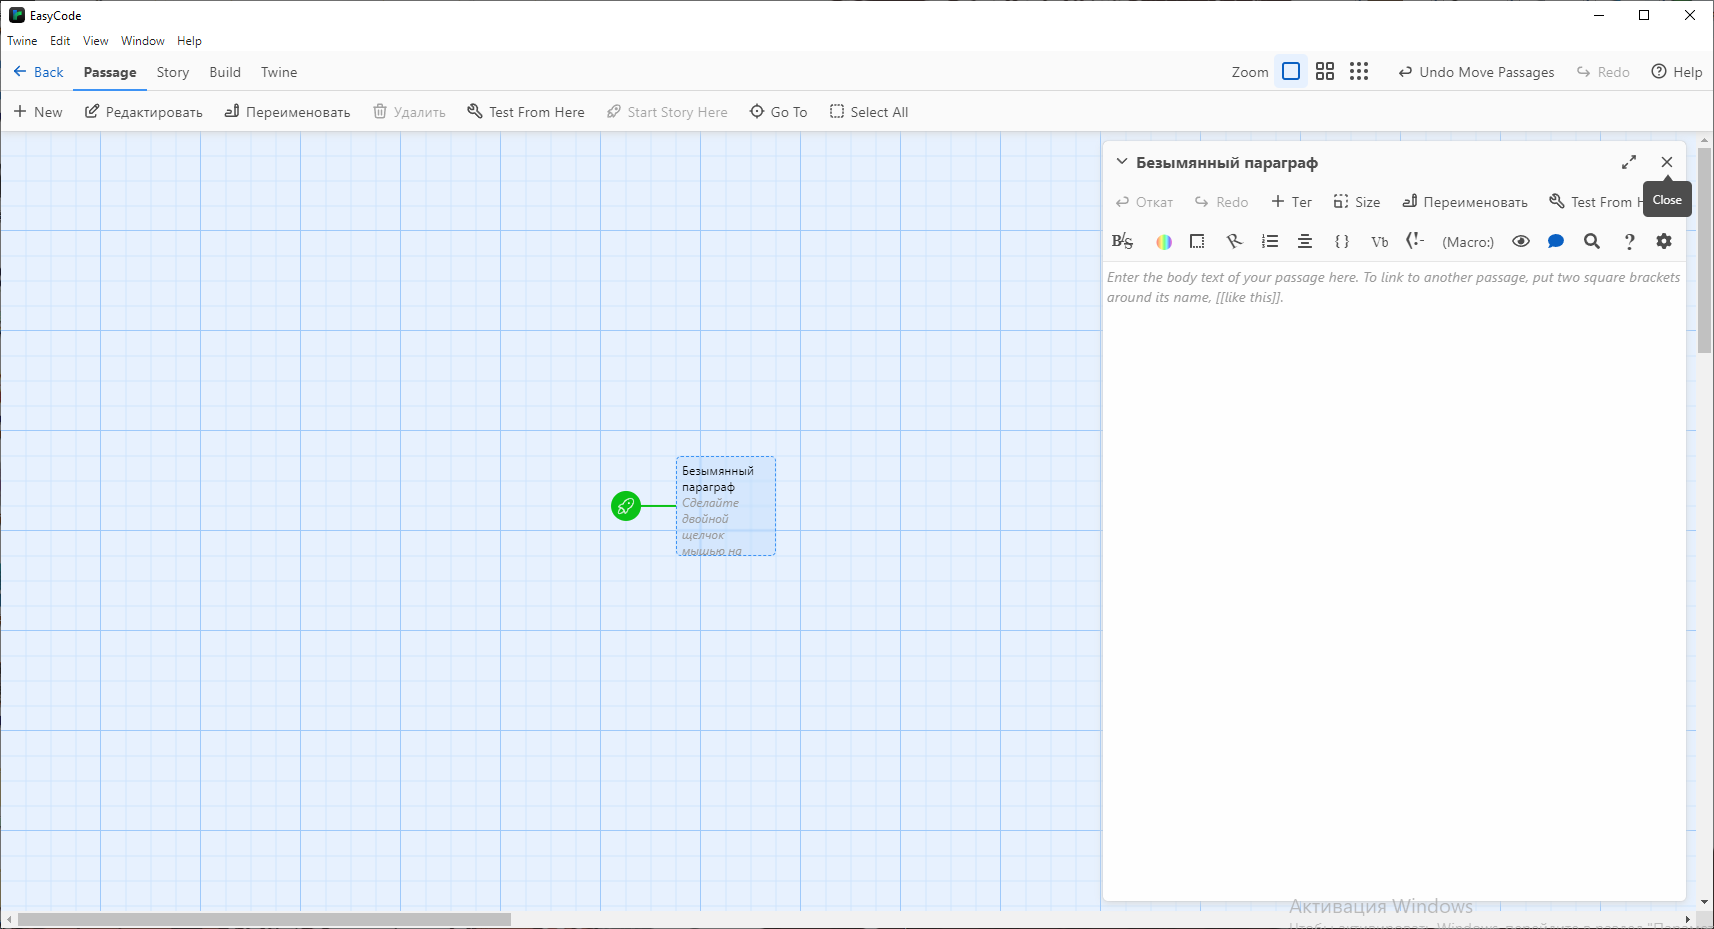Viewport: 1714px width, 929px height.
Task: Click the rotated text transform tool
Action: [x=1234, y=241]
